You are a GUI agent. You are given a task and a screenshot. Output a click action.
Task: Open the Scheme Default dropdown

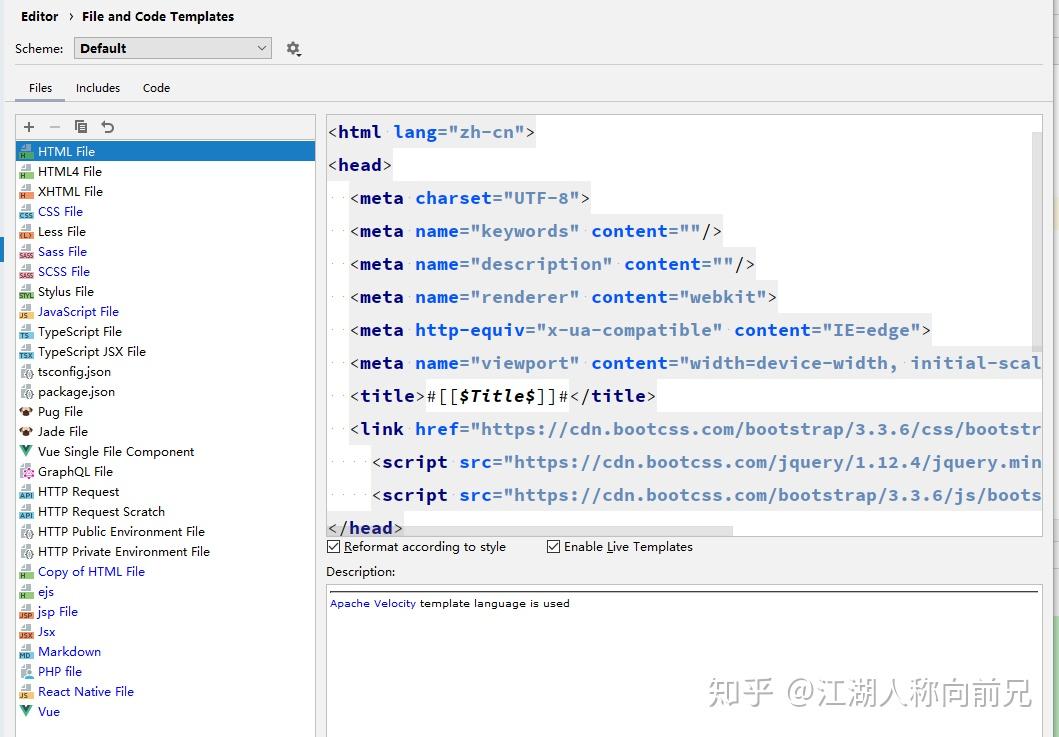click(172, 48)
